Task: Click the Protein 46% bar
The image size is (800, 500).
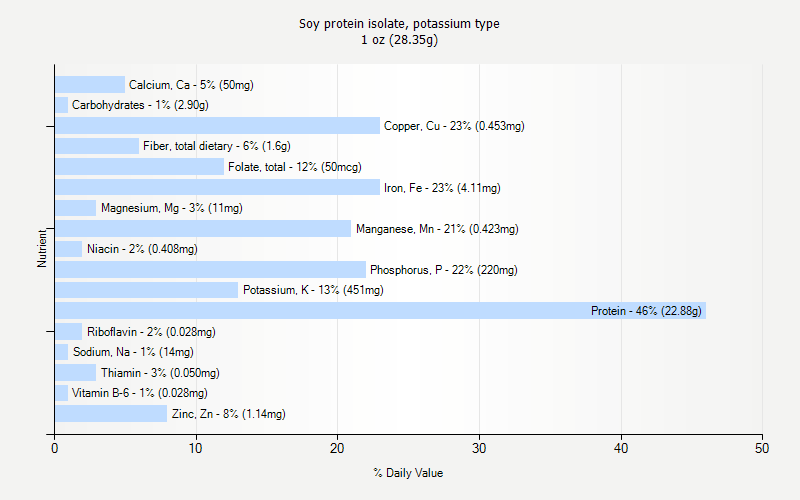Action: pyautogui.click(x=380, y=311)
